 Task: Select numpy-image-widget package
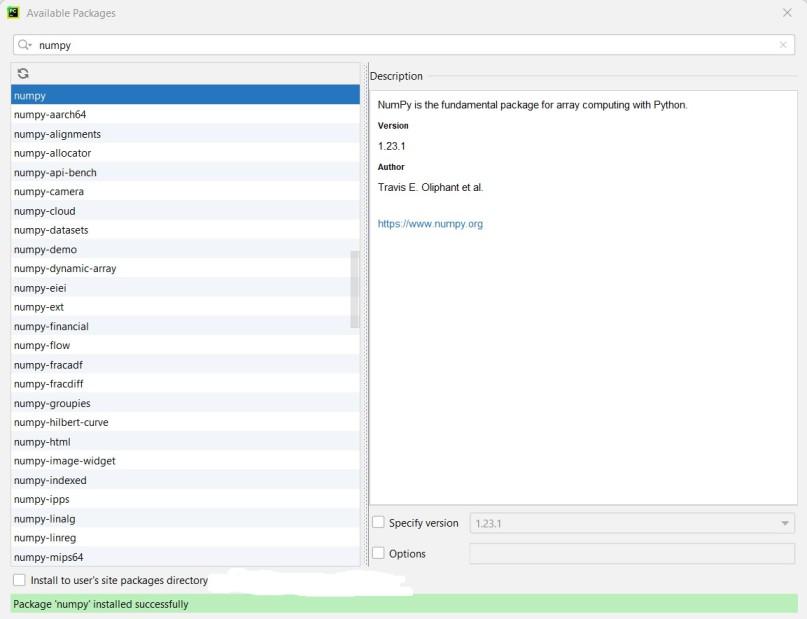[x=185, y=461]
